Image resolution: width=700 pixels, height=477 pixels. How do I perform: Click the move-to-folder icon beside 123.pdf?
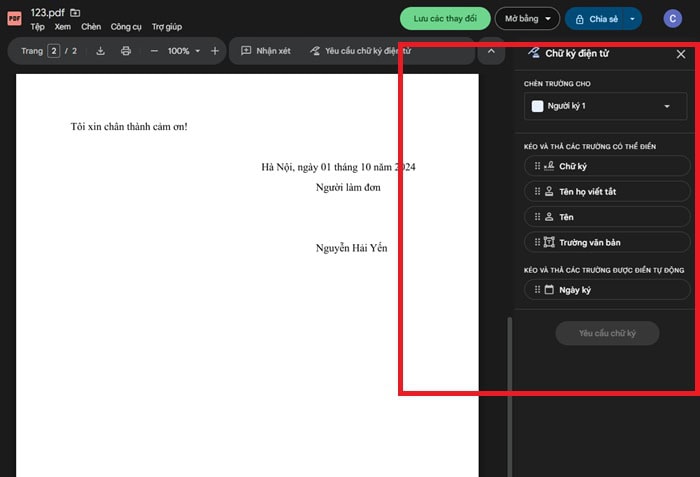[76, 13]
